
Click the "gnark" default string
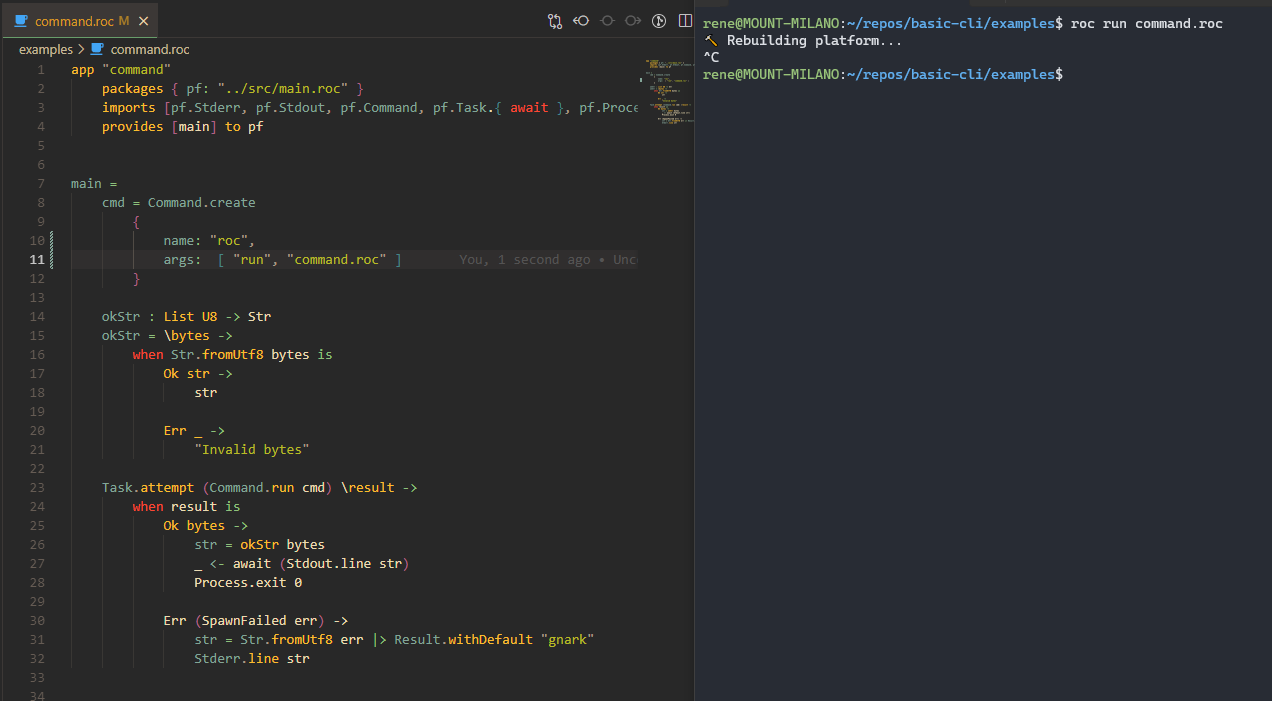coord(567,639)
